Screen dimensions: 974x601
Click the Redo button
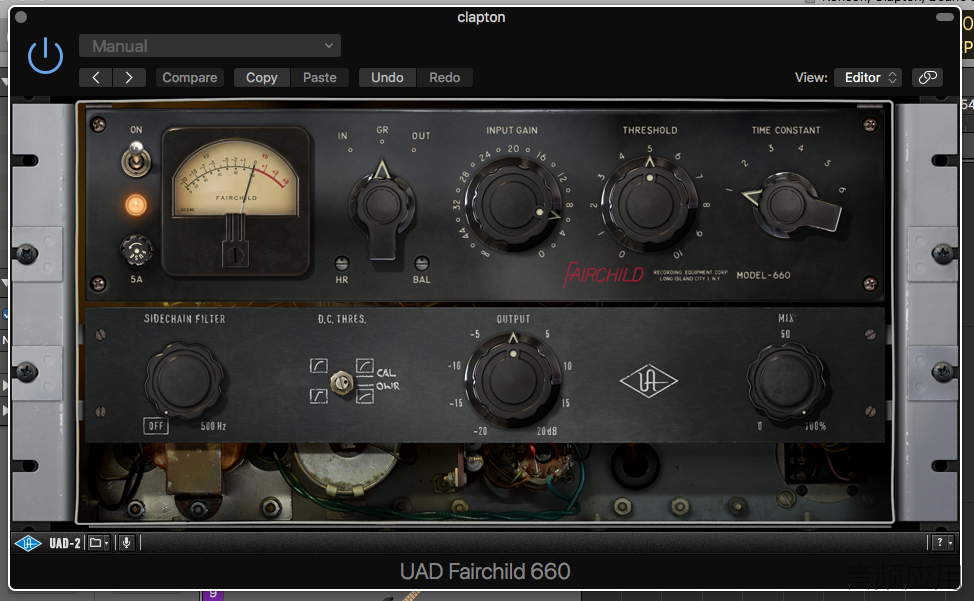(445, 78)
